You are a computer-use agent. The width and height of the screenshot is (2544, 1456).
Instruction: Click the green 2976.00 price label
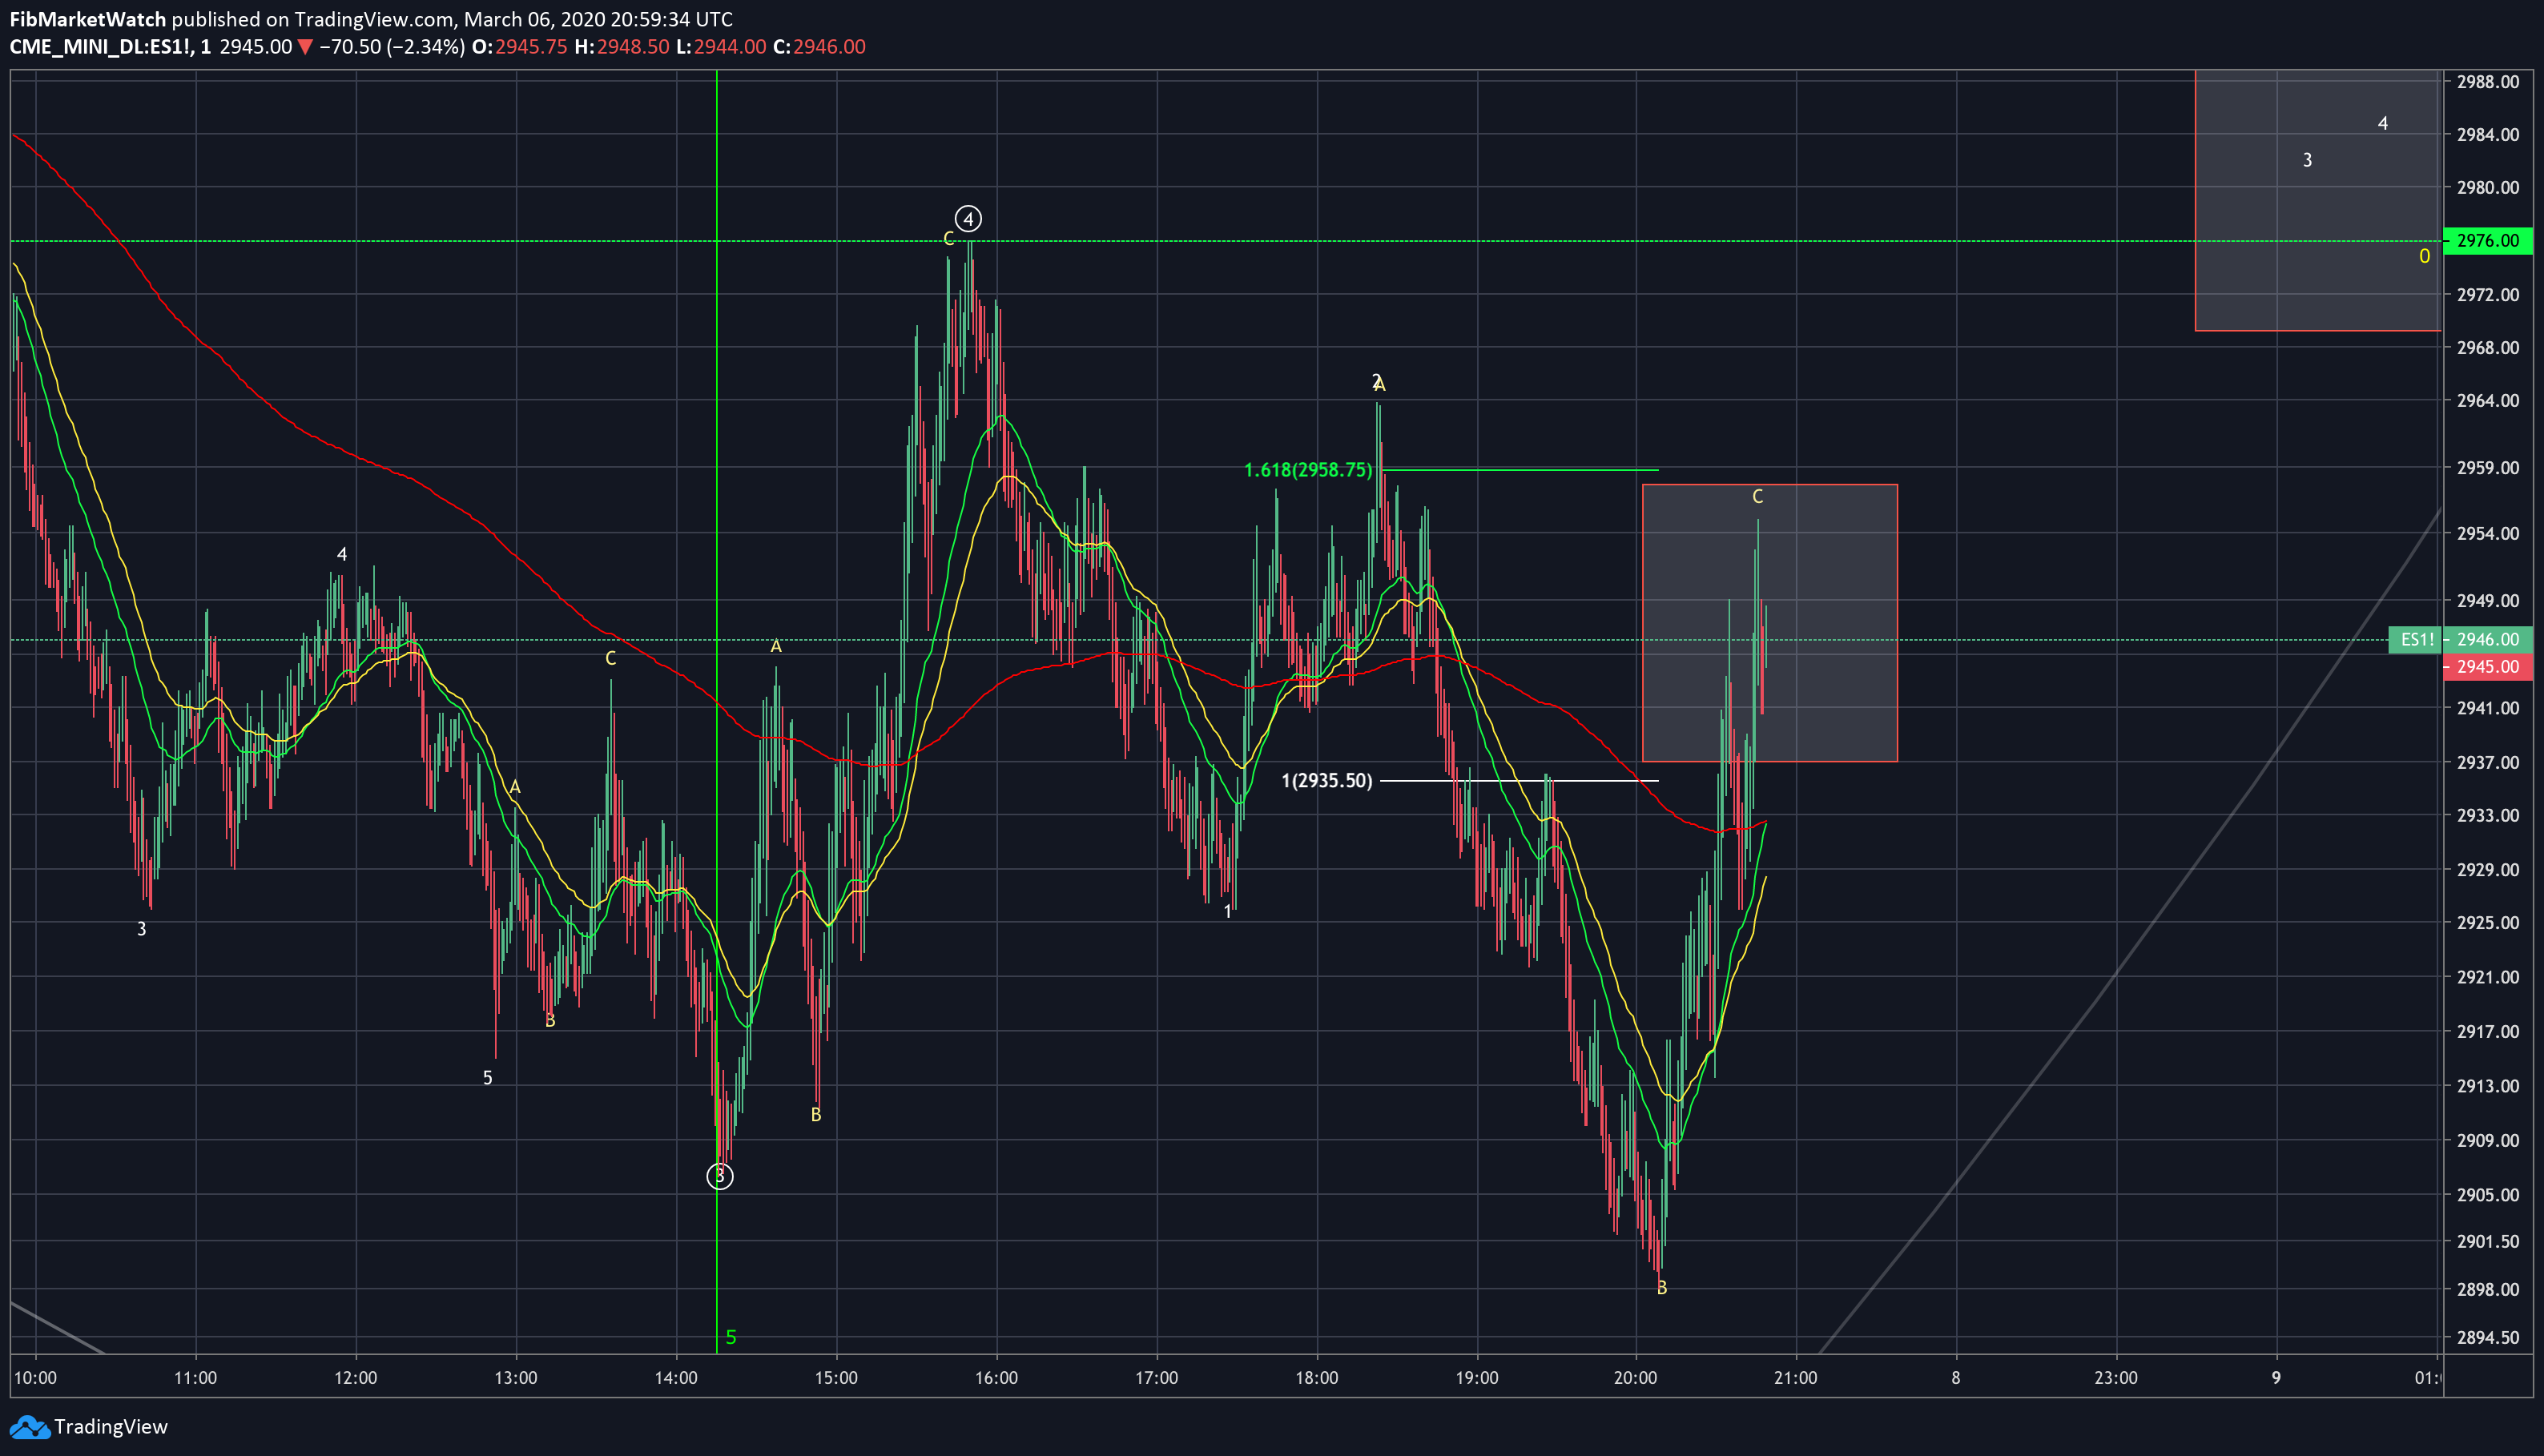click(x=2488, y=241)
